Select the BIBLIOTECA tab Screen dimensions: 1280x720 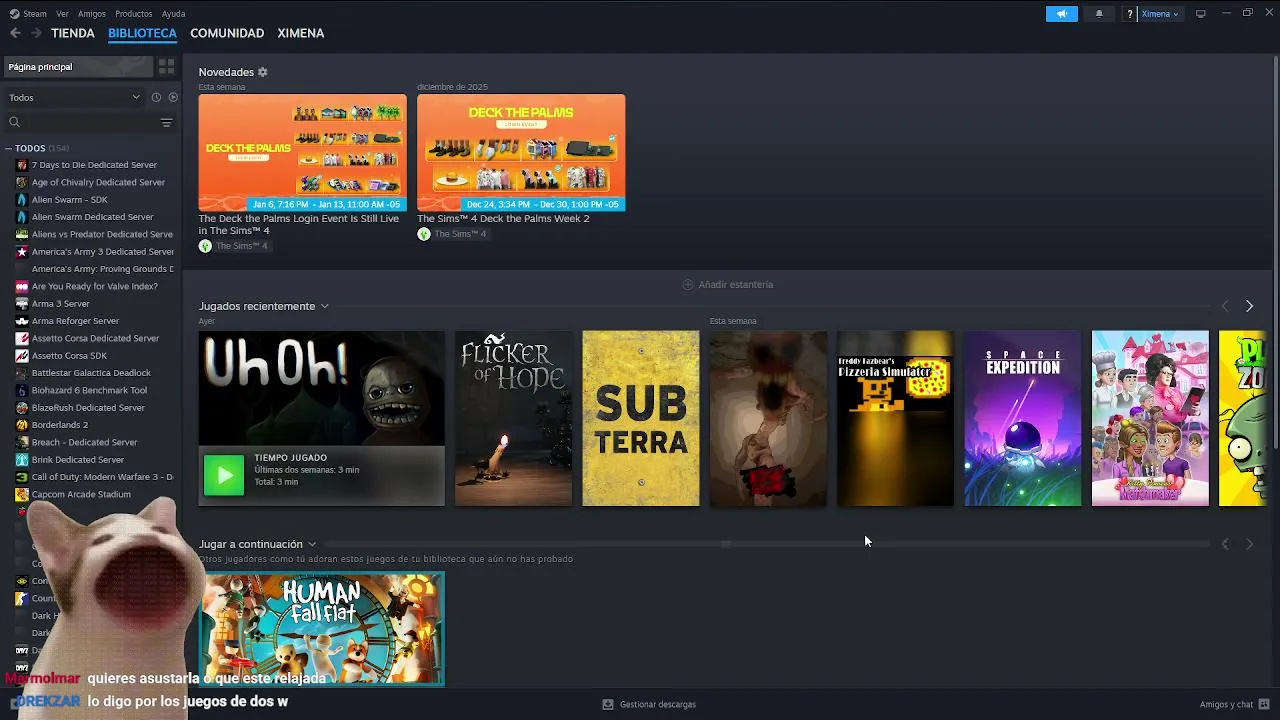[142, 33]
